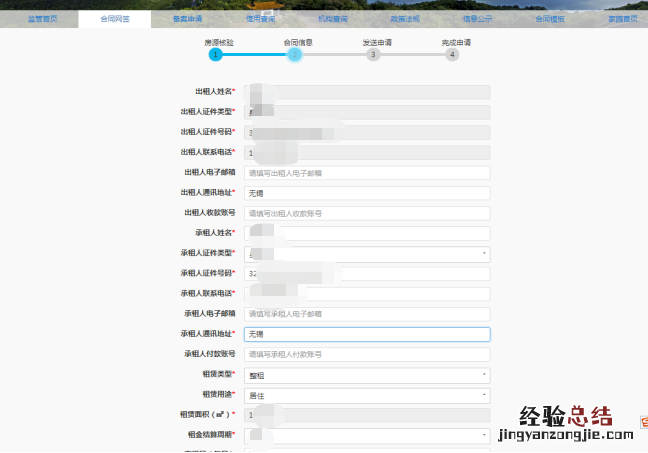Click step 2 circle 合同信息
This screenshot has height=453, width=648.
pyautogui.click(x=294, y=55)
